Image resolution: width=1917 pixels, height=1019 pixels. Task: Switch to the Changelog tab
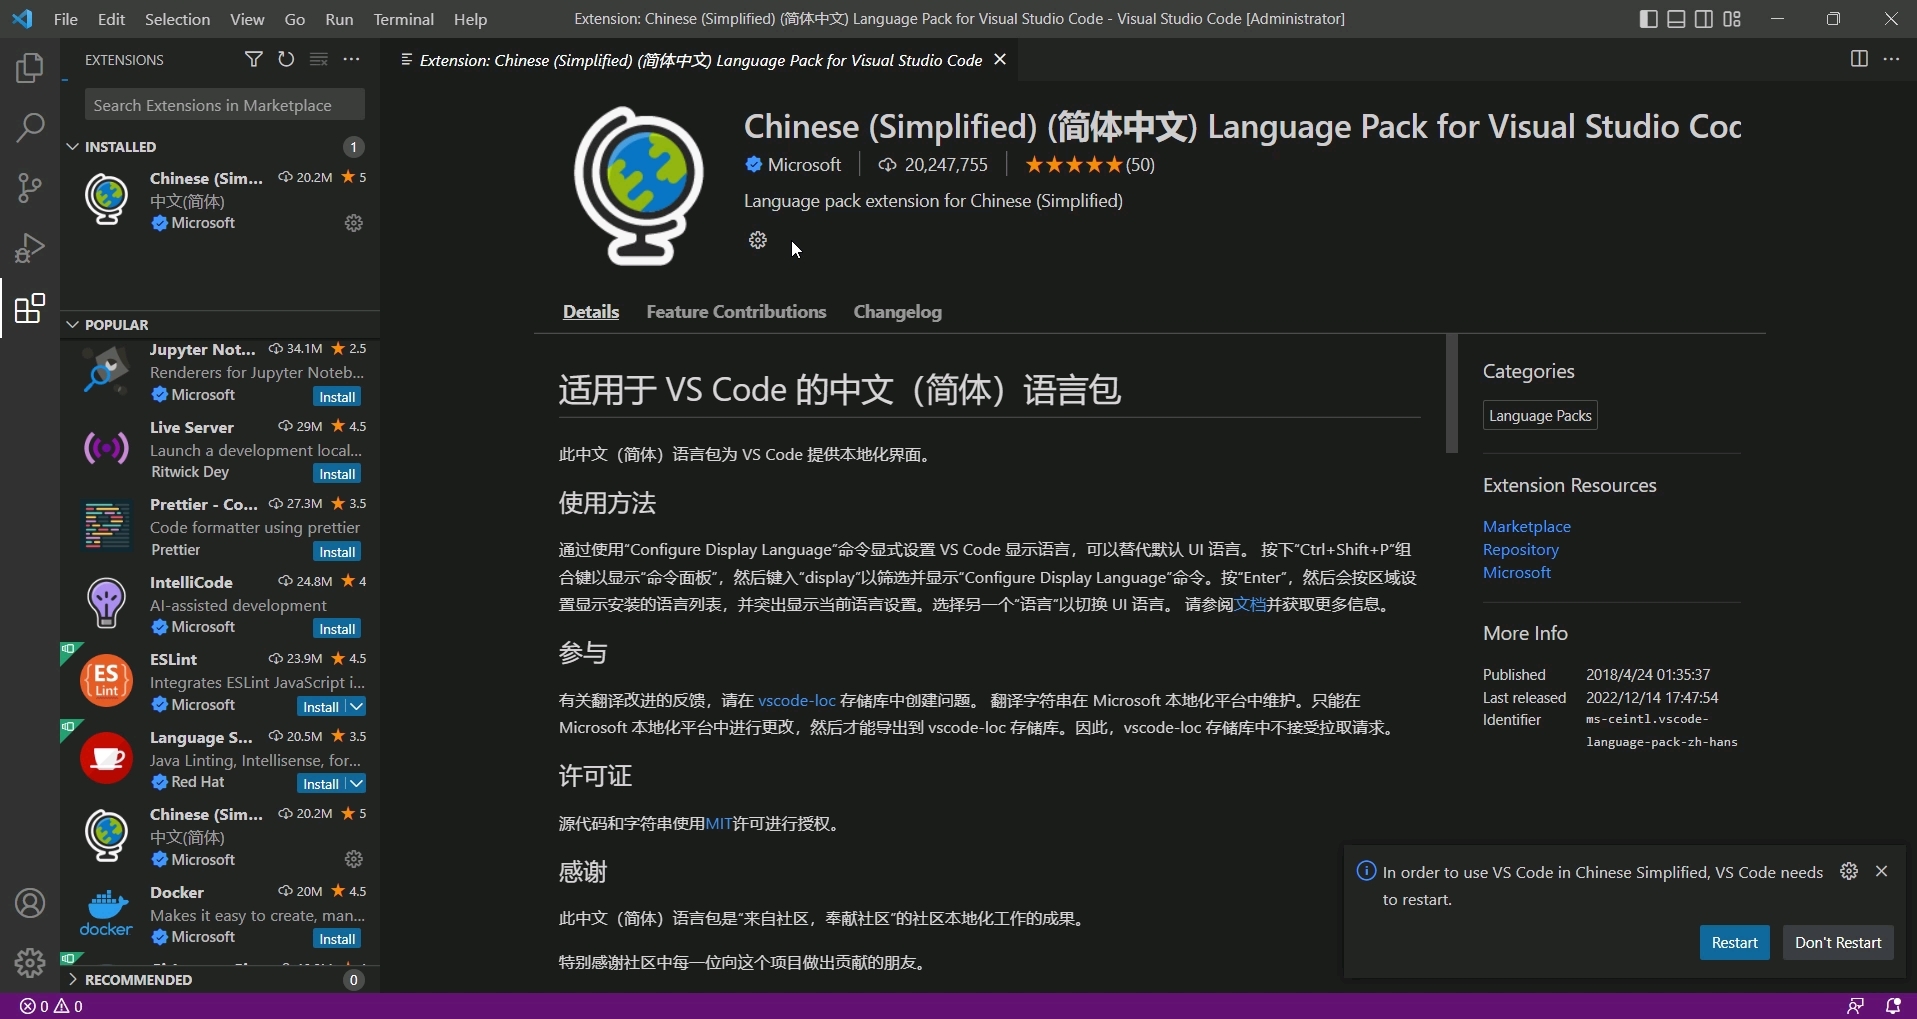point(897,312)
